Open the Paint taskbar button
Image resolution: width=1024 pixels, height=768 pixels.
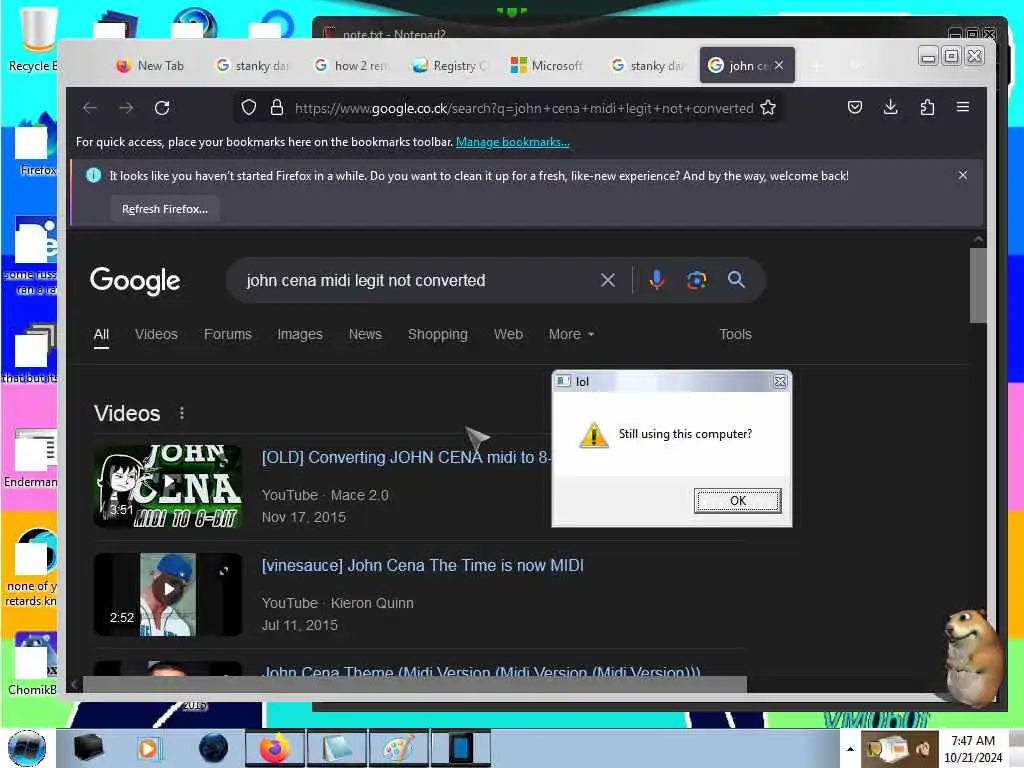pos(398,748)
